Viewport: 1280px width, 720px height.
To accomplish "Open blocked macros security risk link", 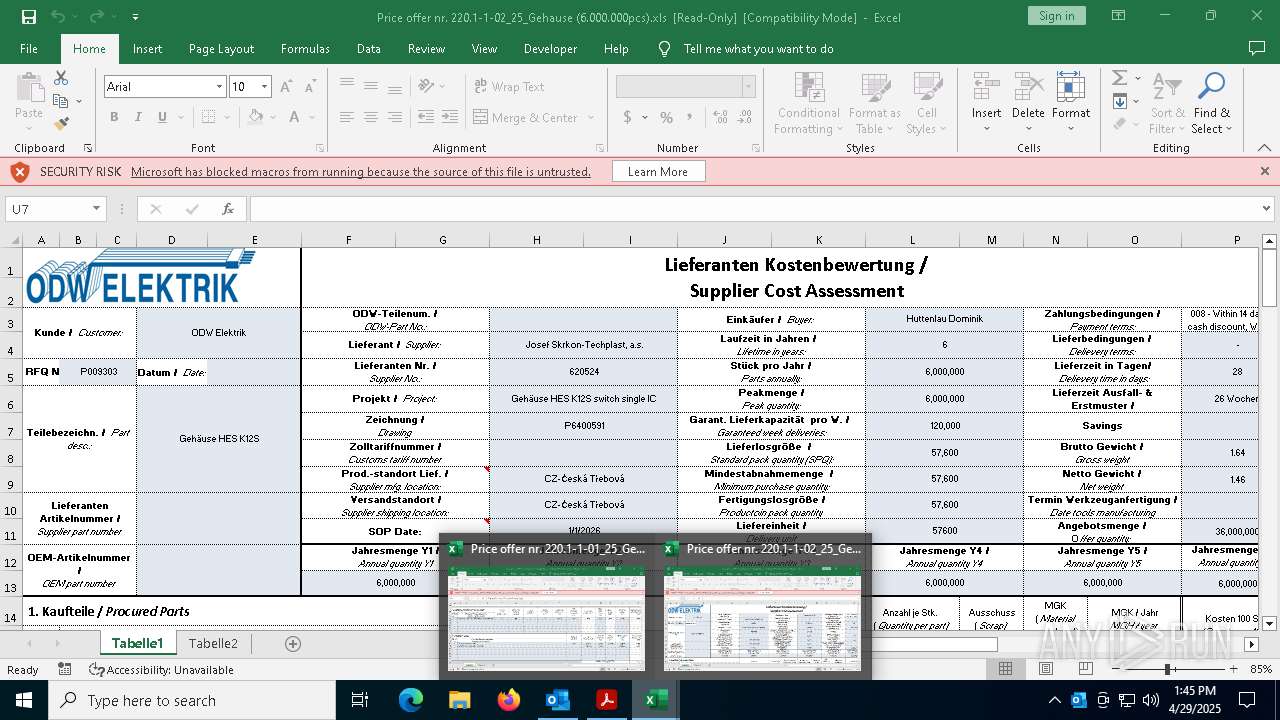I will [361, 172].
